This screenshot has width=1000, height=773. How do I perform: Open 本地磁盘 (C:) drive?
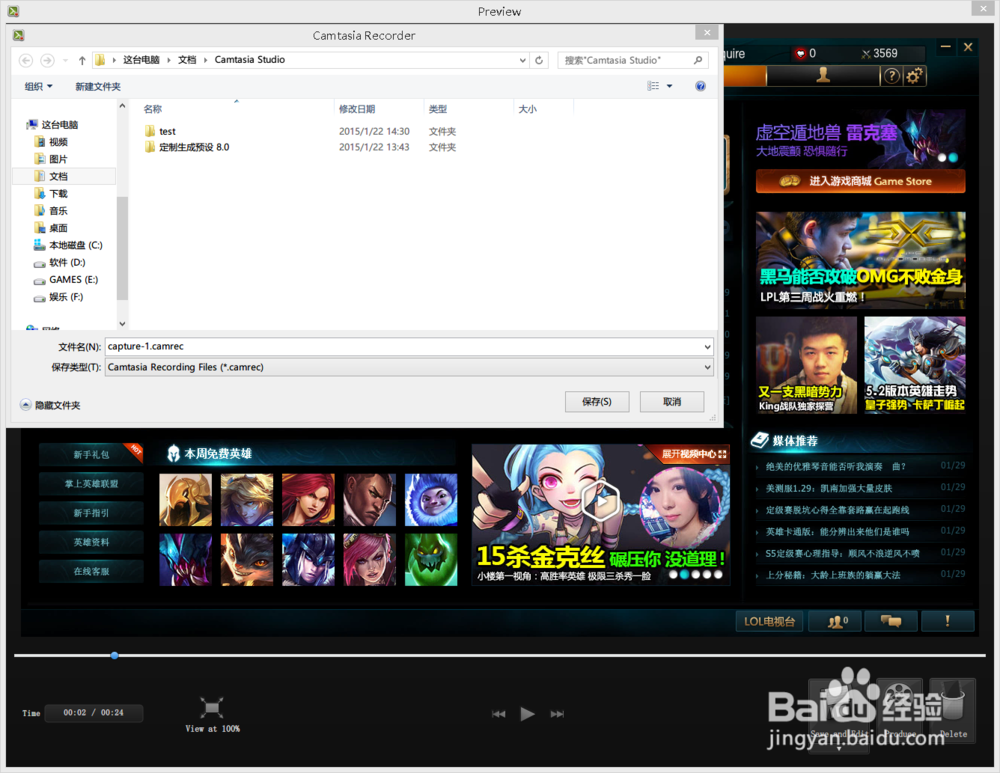pos(75,246)
